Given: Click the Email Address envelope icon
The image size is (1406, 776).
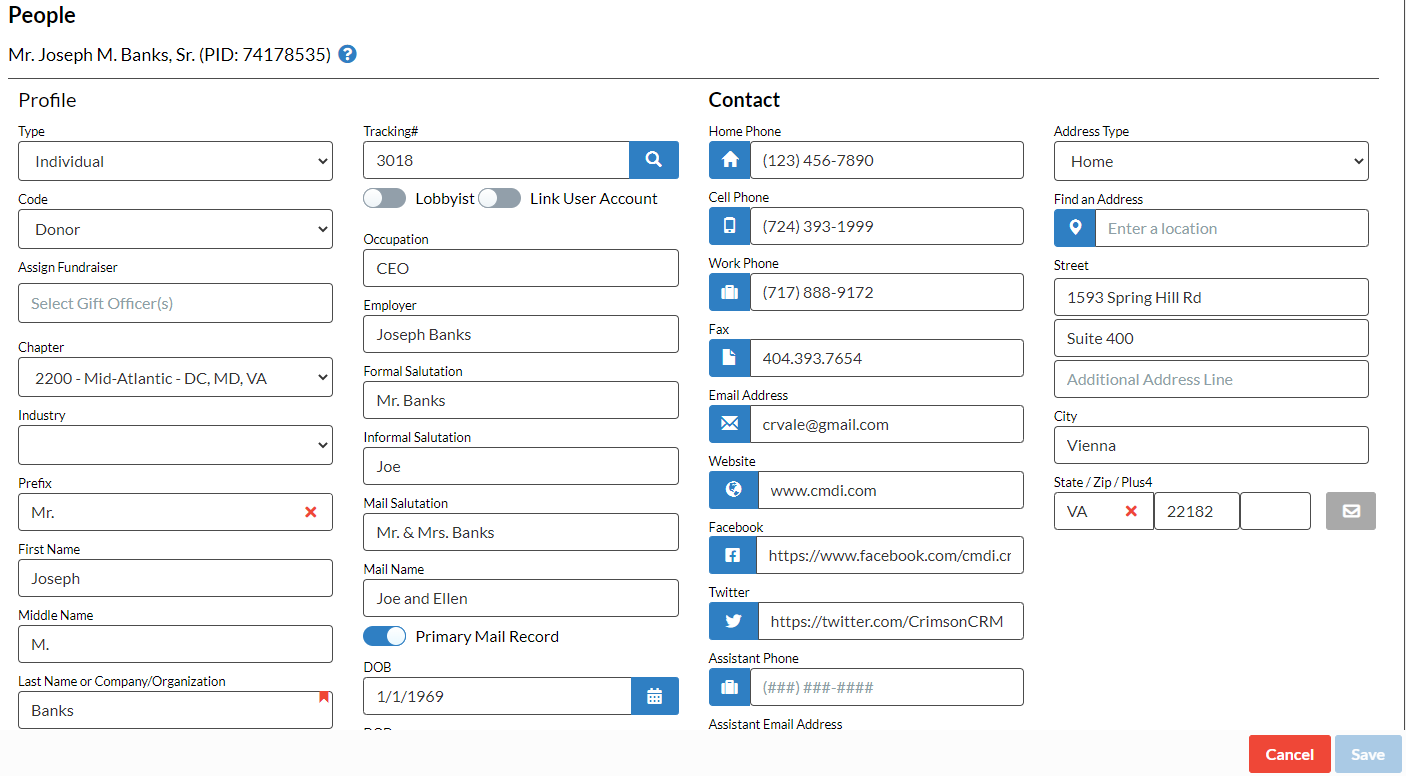Looking at the screenshot, I should coord(729,424).
